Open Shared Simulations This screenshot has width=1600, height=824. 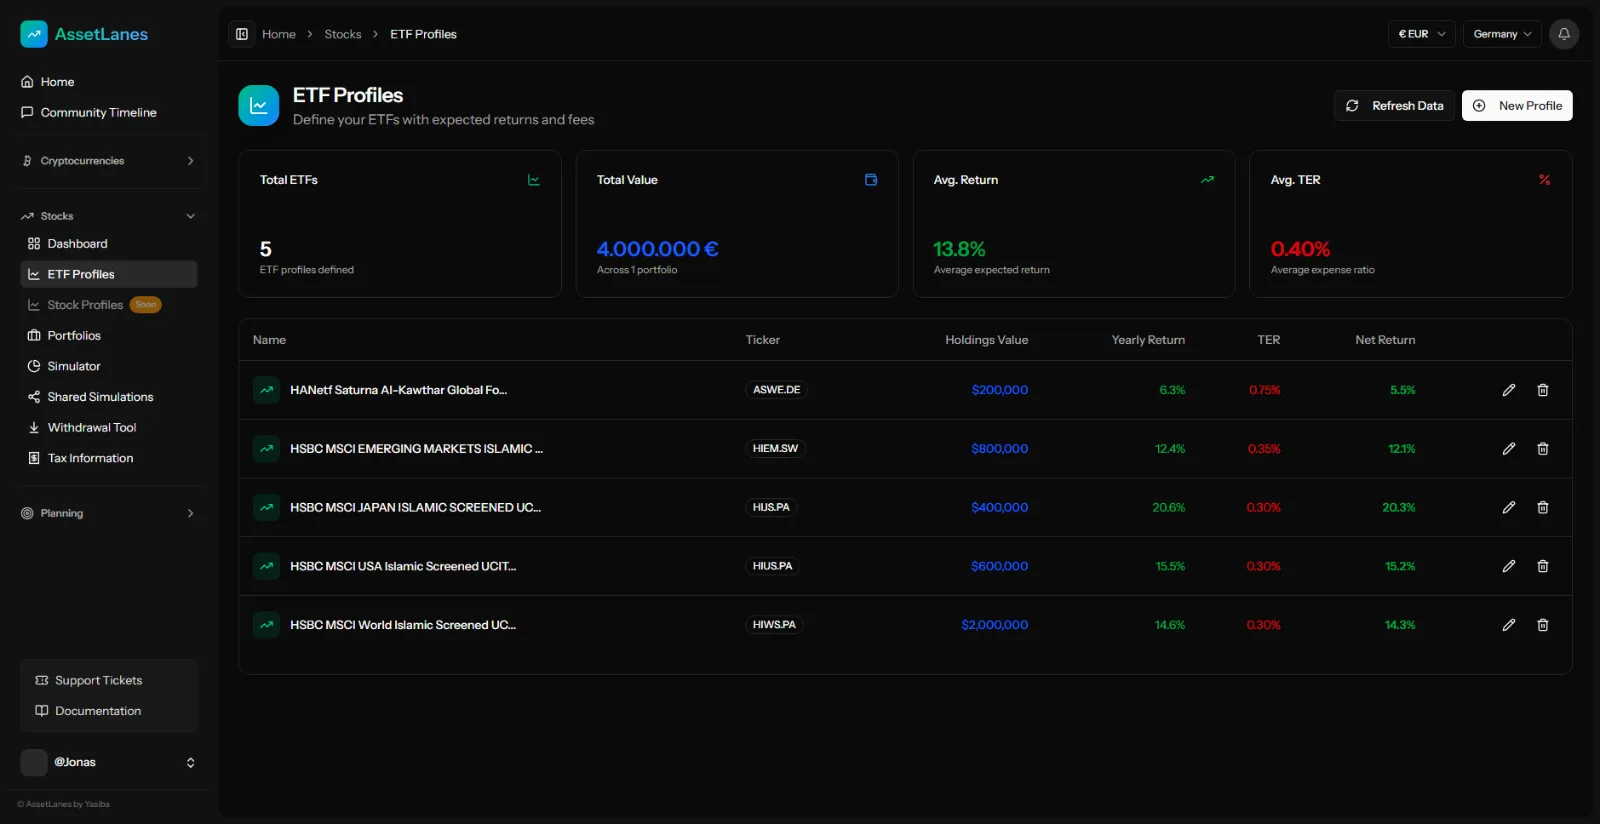[109, 397]
